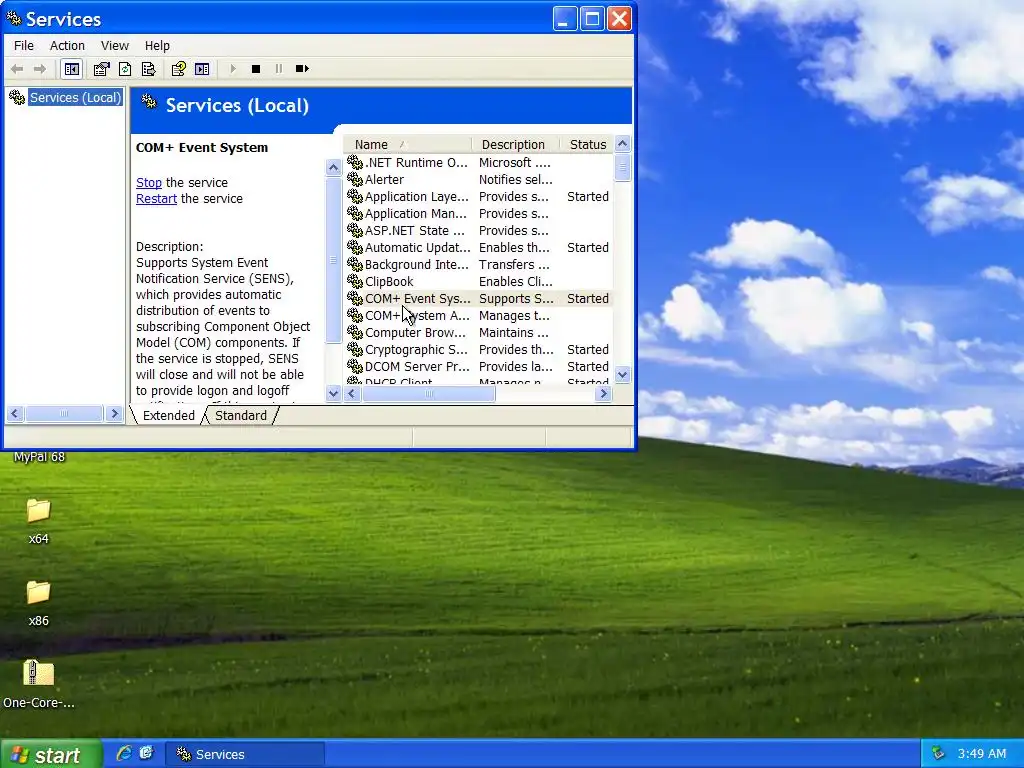
Task: Select the COM+ Event Sys... service row
Action: tap(479, 298)
